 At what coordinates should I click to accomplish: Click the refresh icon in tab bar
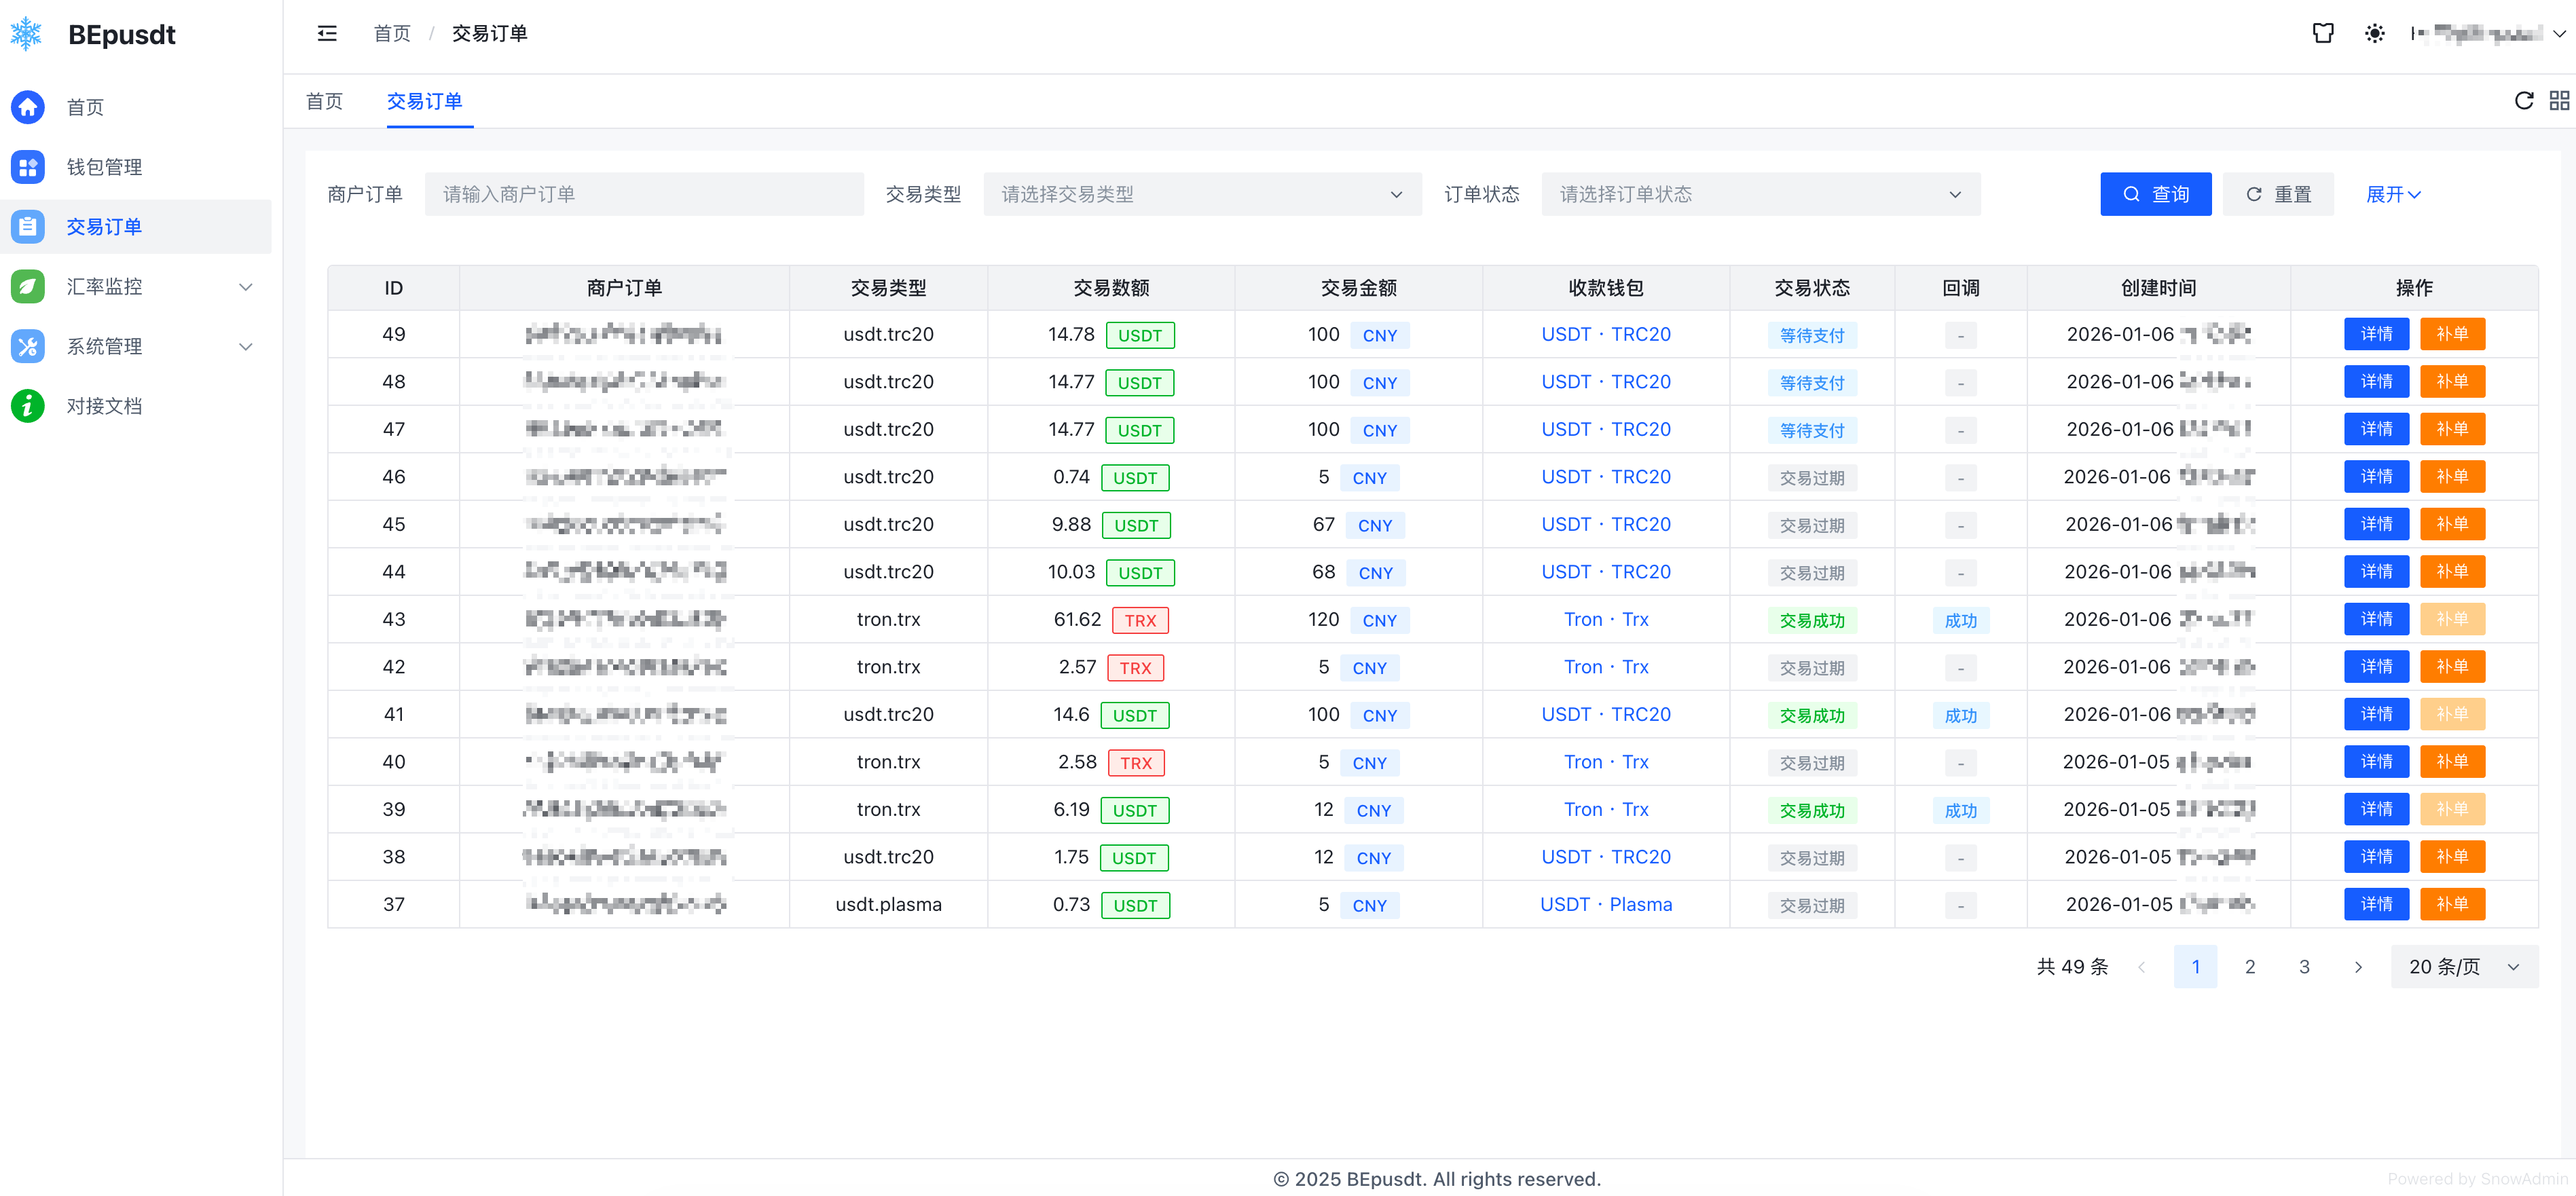pyautogui.click(x=2524, y=101)
